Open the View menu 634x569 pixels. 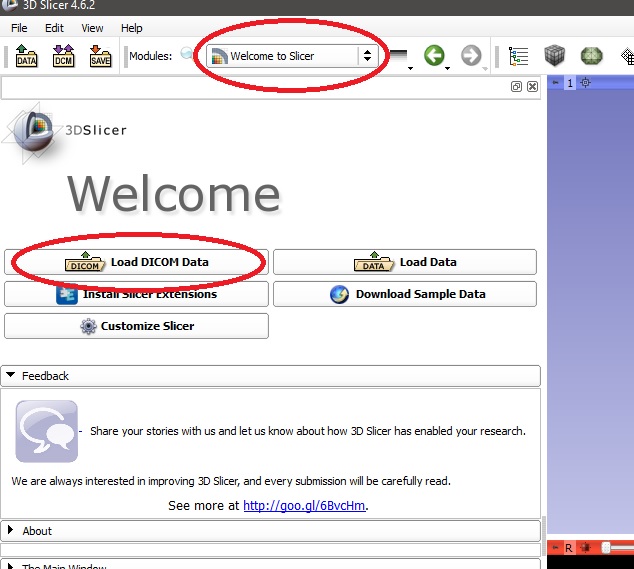point(92,28)
